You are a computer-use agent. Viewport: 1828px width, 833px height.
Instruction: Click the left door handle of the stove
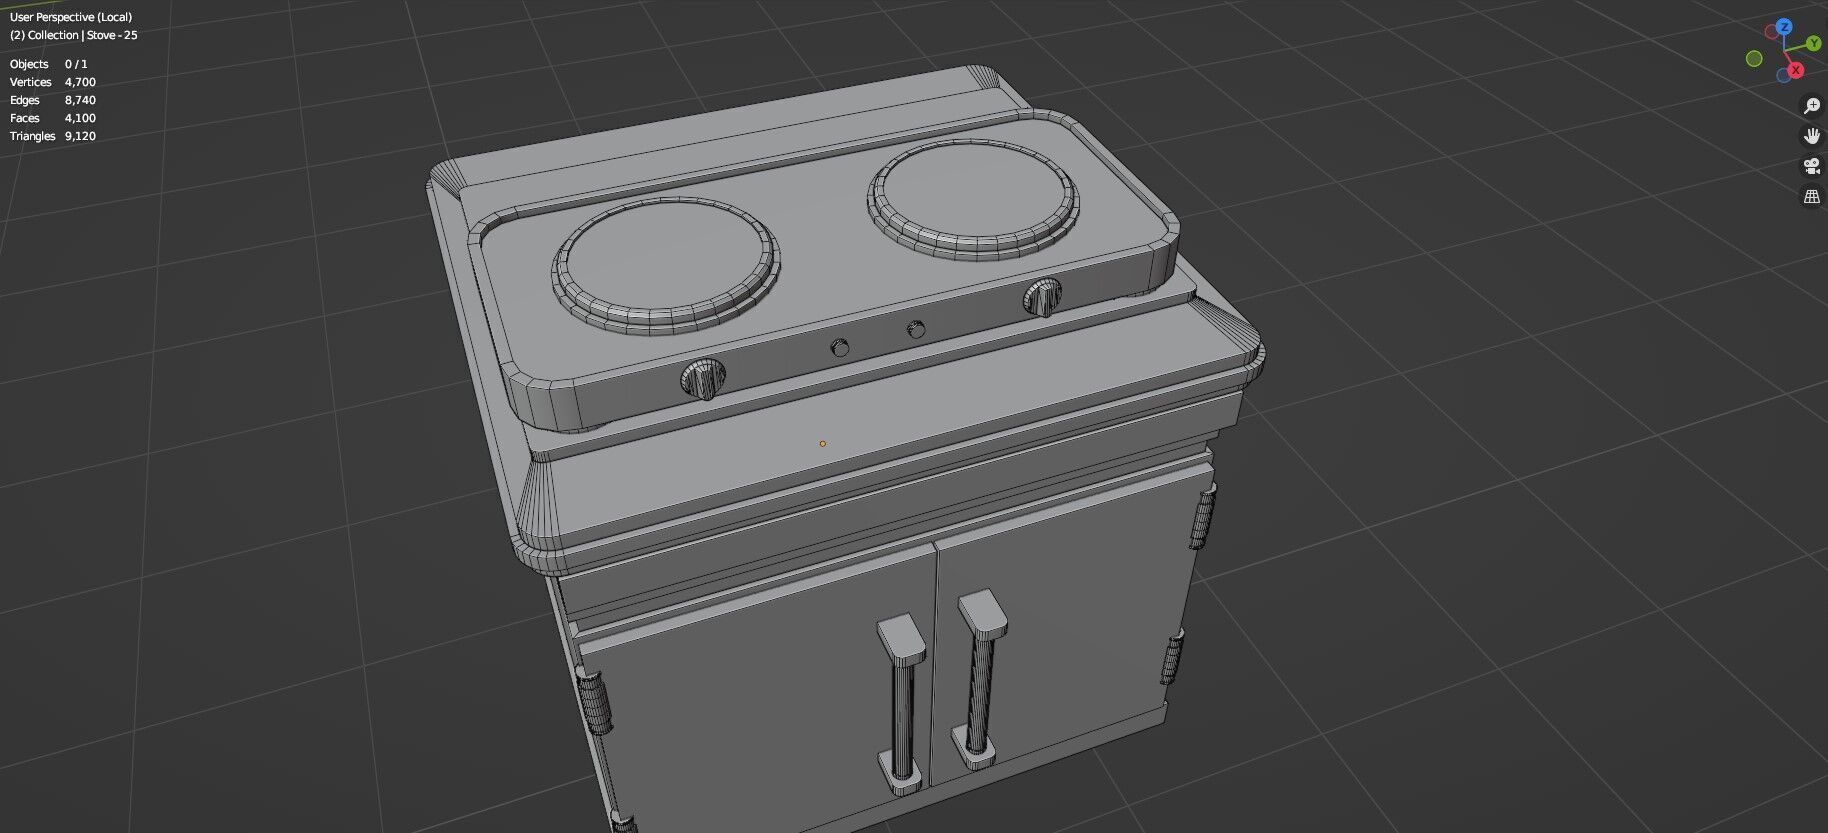click(x=901, y=704)
